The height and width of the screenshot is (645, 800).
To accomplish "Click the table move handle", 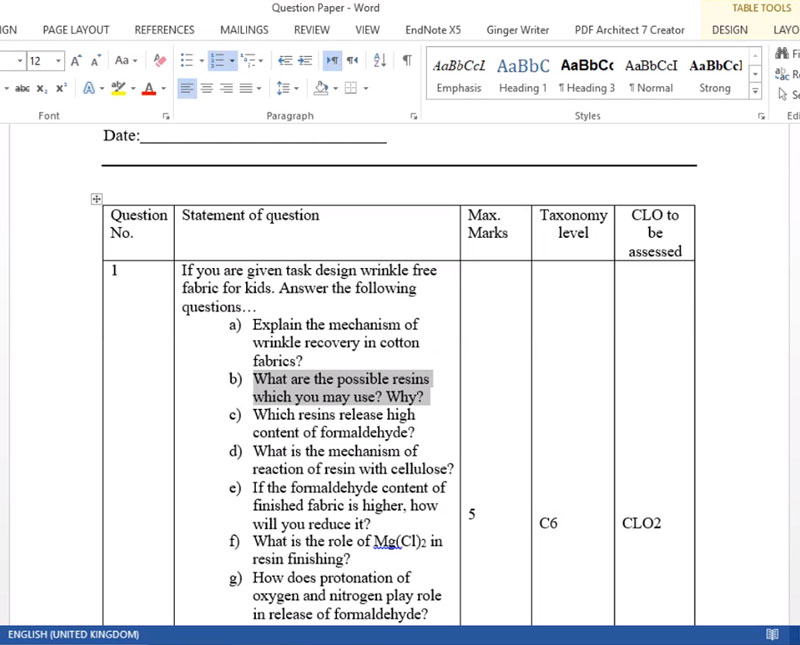I will point(97,199).
